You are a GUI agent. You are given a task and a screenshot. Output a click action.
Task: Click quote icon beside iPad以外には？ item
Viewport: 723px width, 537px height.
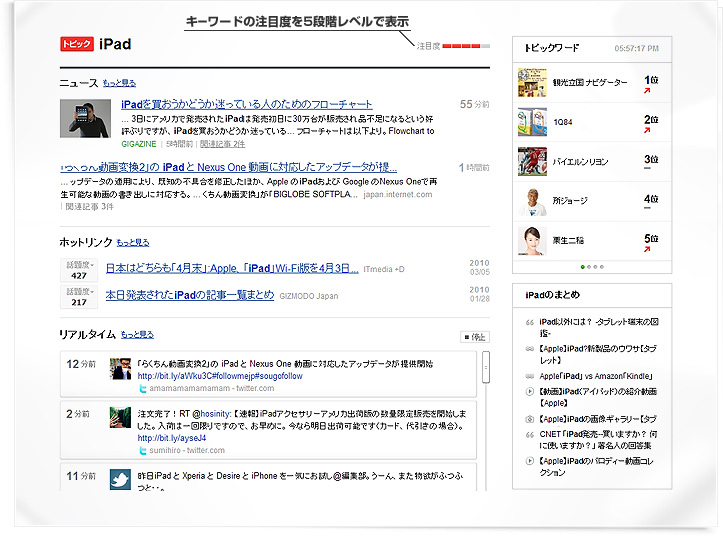click(x=530, y=322)
